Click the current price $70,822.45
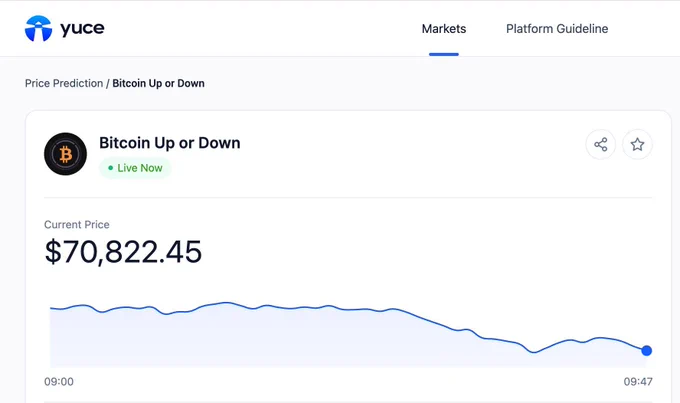 (123, 252)
